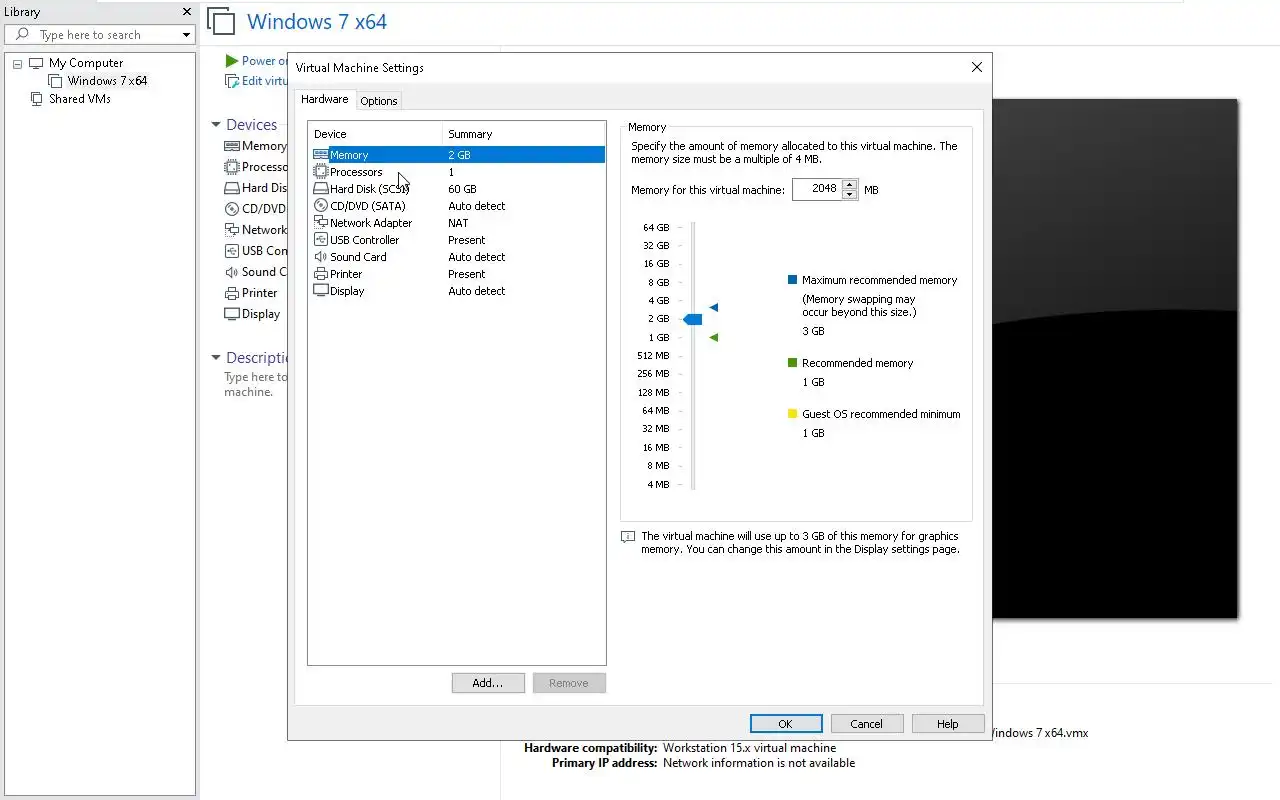Click the Add... hardware button

coord(488,683)
